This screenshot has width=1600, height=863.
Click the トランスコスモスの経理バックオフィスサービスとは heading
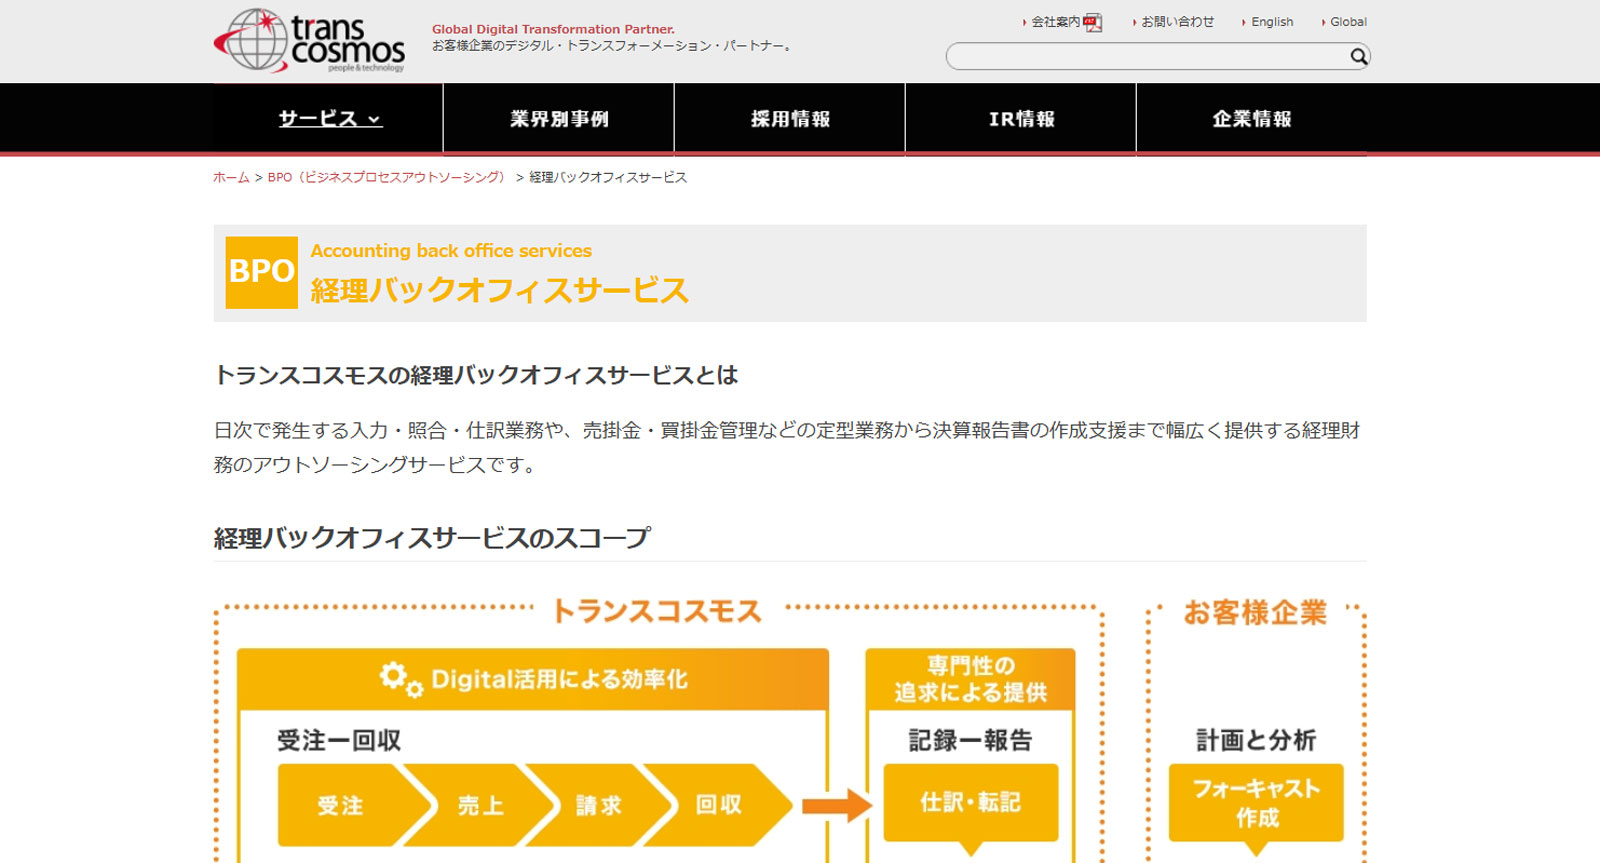click(476, 375)
